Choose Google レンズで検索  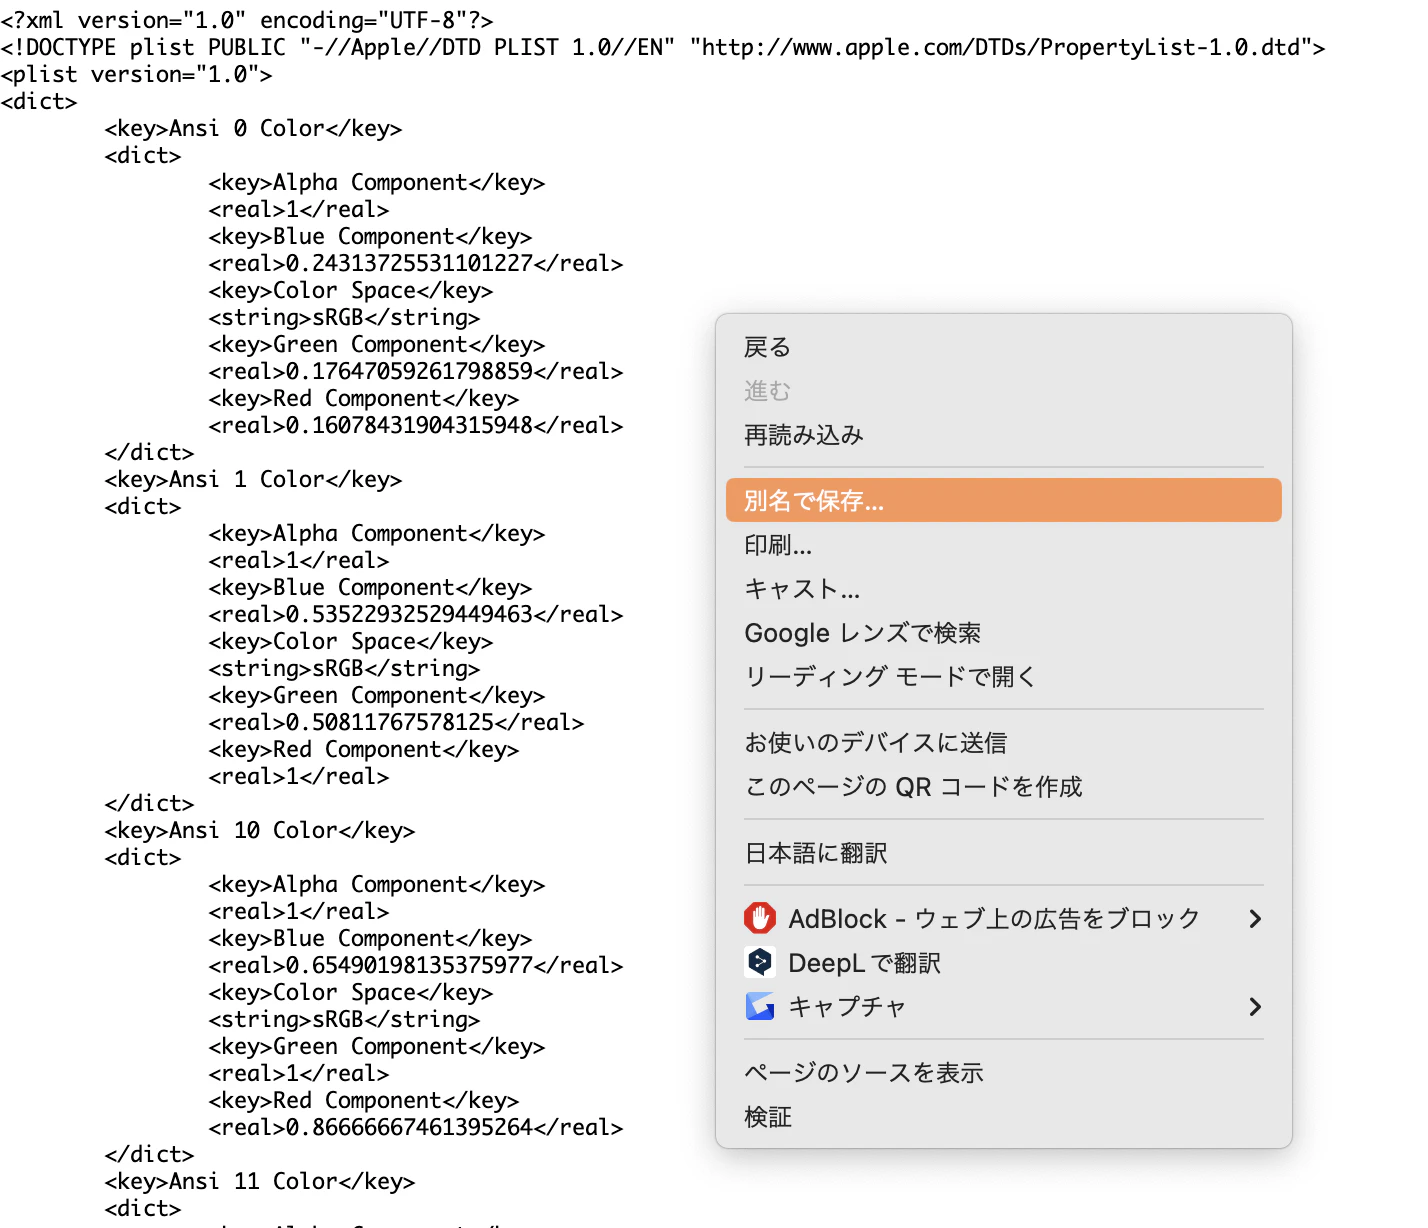[x=1004, y=633]
